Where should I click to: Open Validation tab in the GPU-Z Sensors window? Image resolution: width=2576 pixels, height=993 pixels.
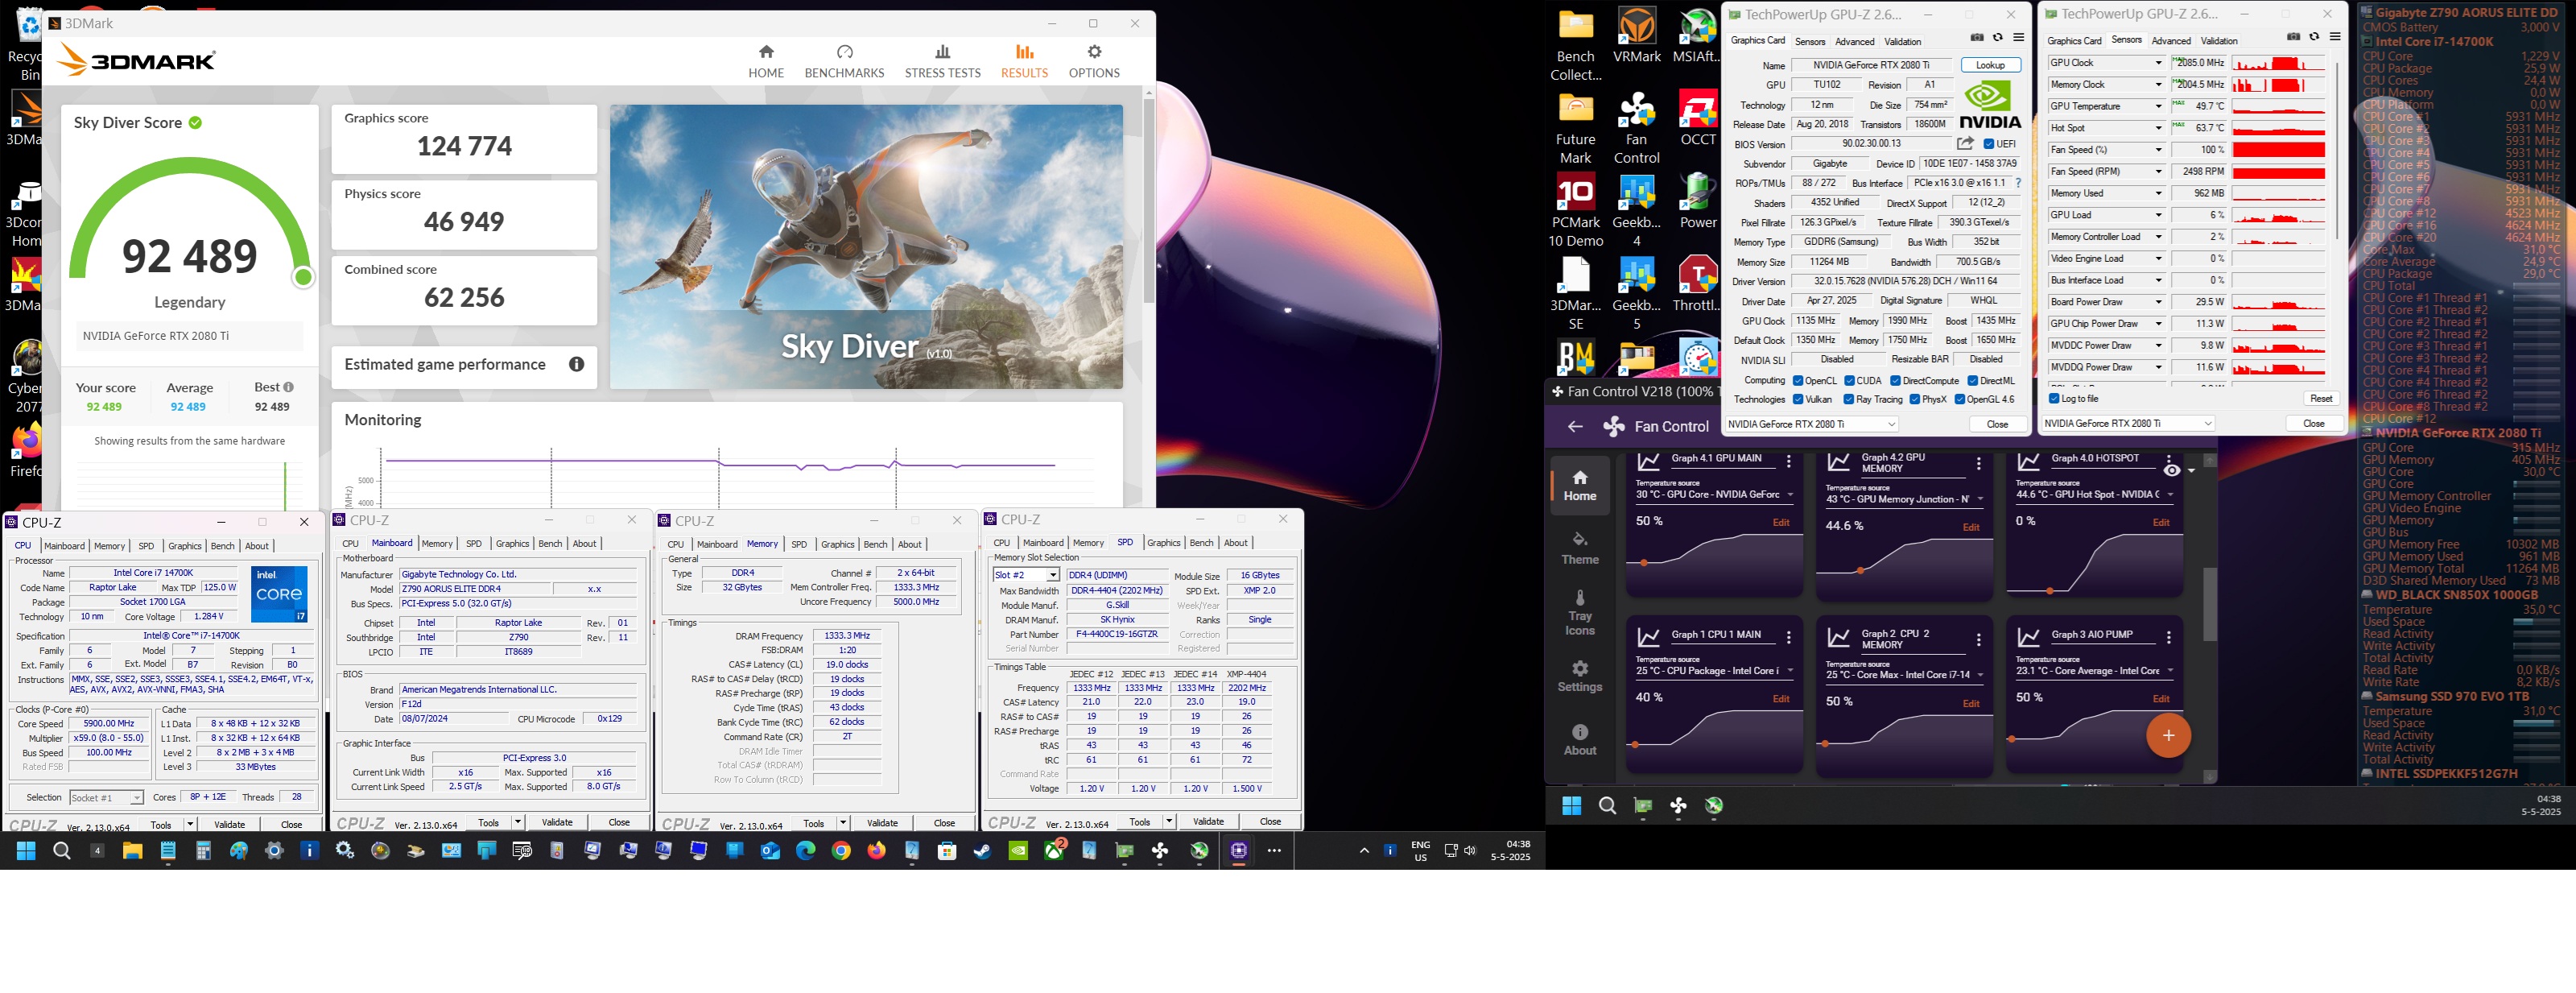[x=2219, y=41]
